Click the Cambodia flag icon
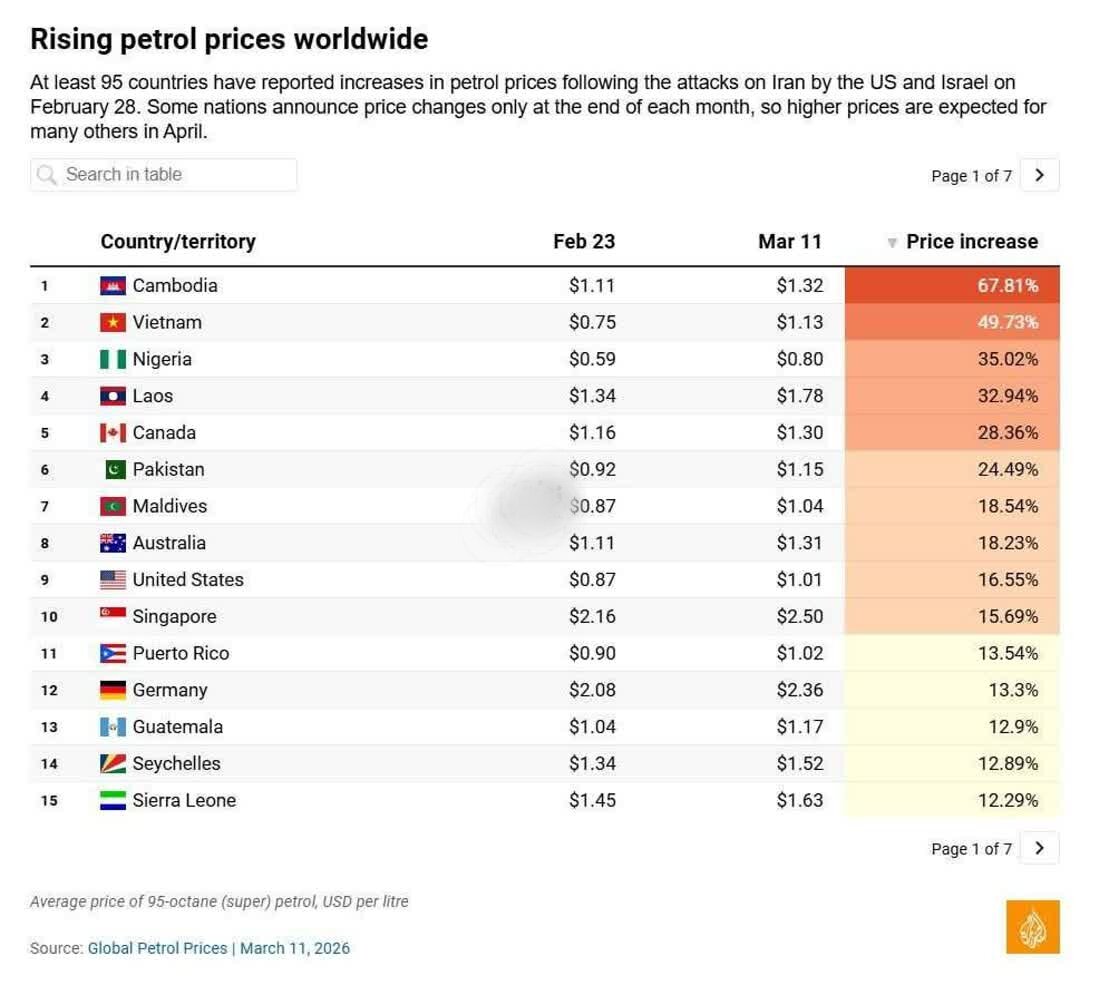Screen dimensions: 1109x995 tap(113, 286)
